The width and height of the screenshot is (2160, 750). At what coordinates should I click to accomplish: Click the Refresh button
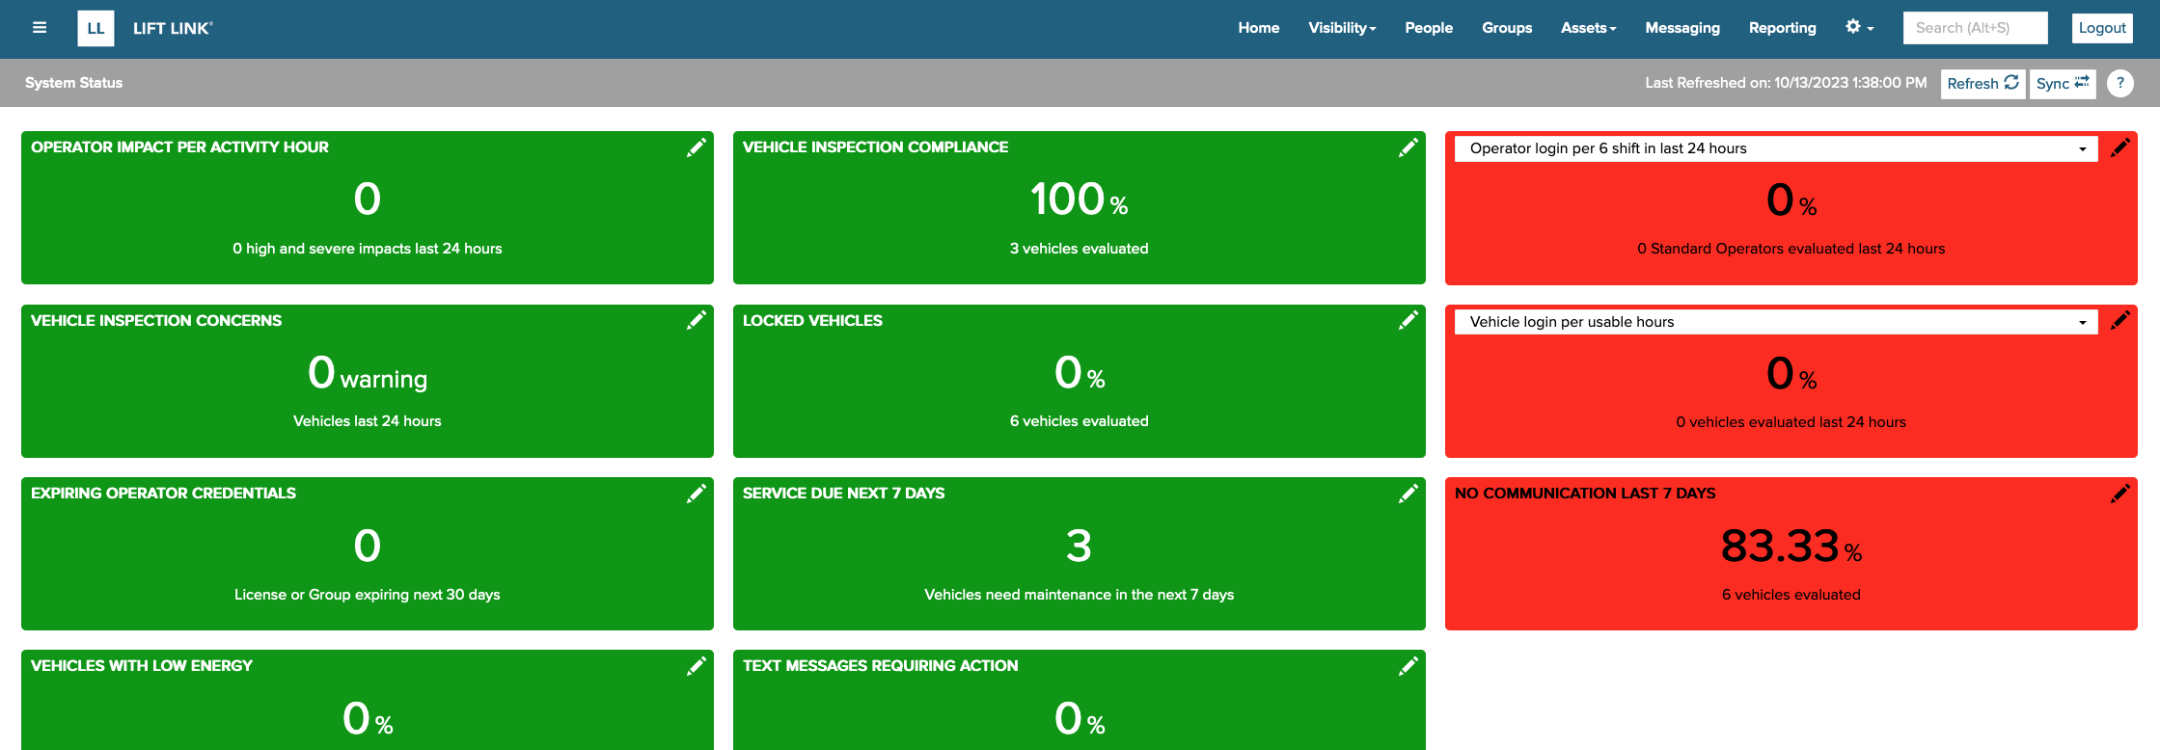point(1982,83)
